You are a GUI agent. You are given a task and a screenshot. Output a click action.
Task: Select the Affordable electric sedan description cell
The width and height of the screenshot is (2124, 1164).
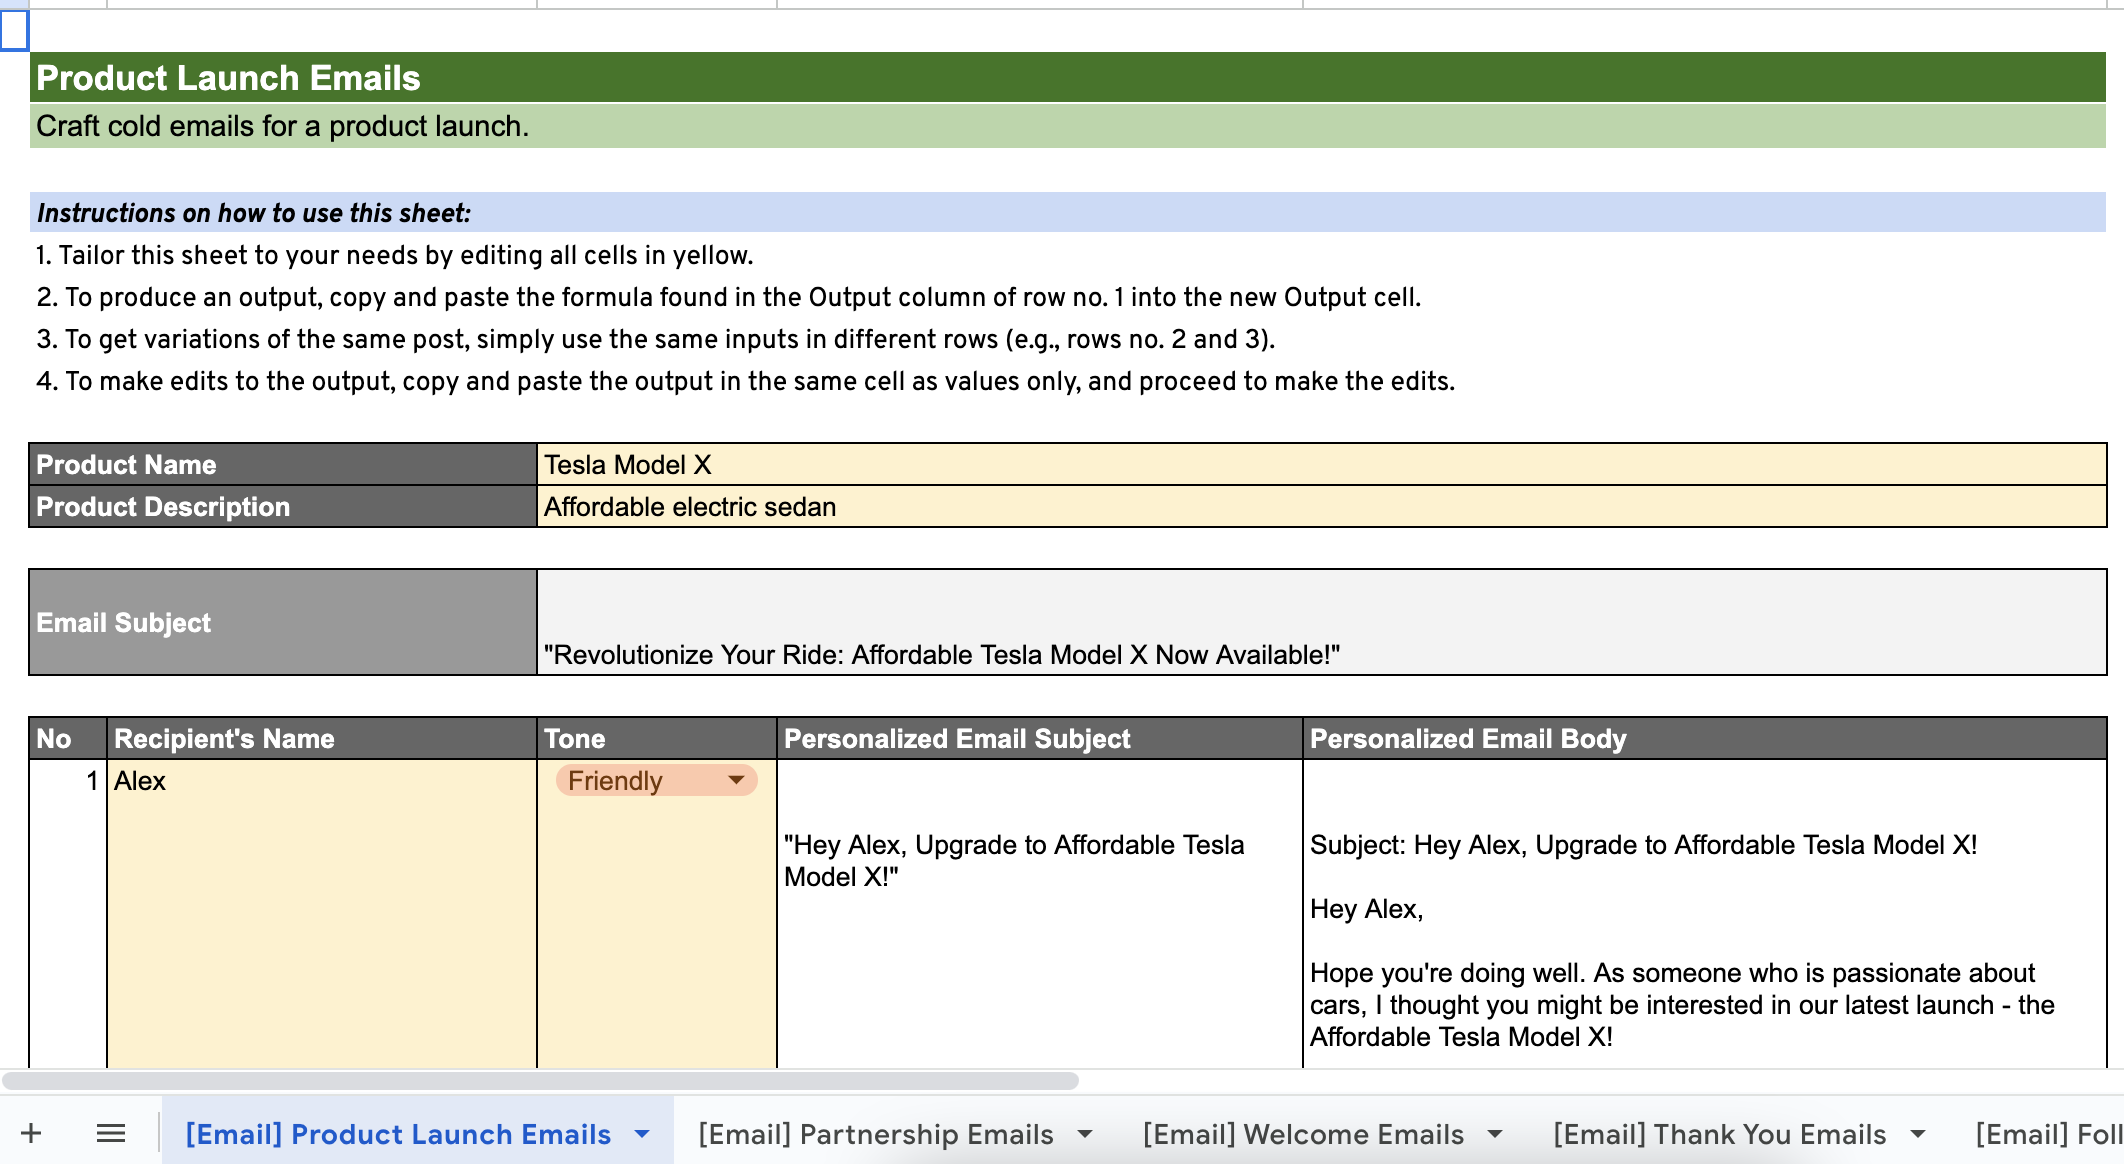pos(1321,507)
